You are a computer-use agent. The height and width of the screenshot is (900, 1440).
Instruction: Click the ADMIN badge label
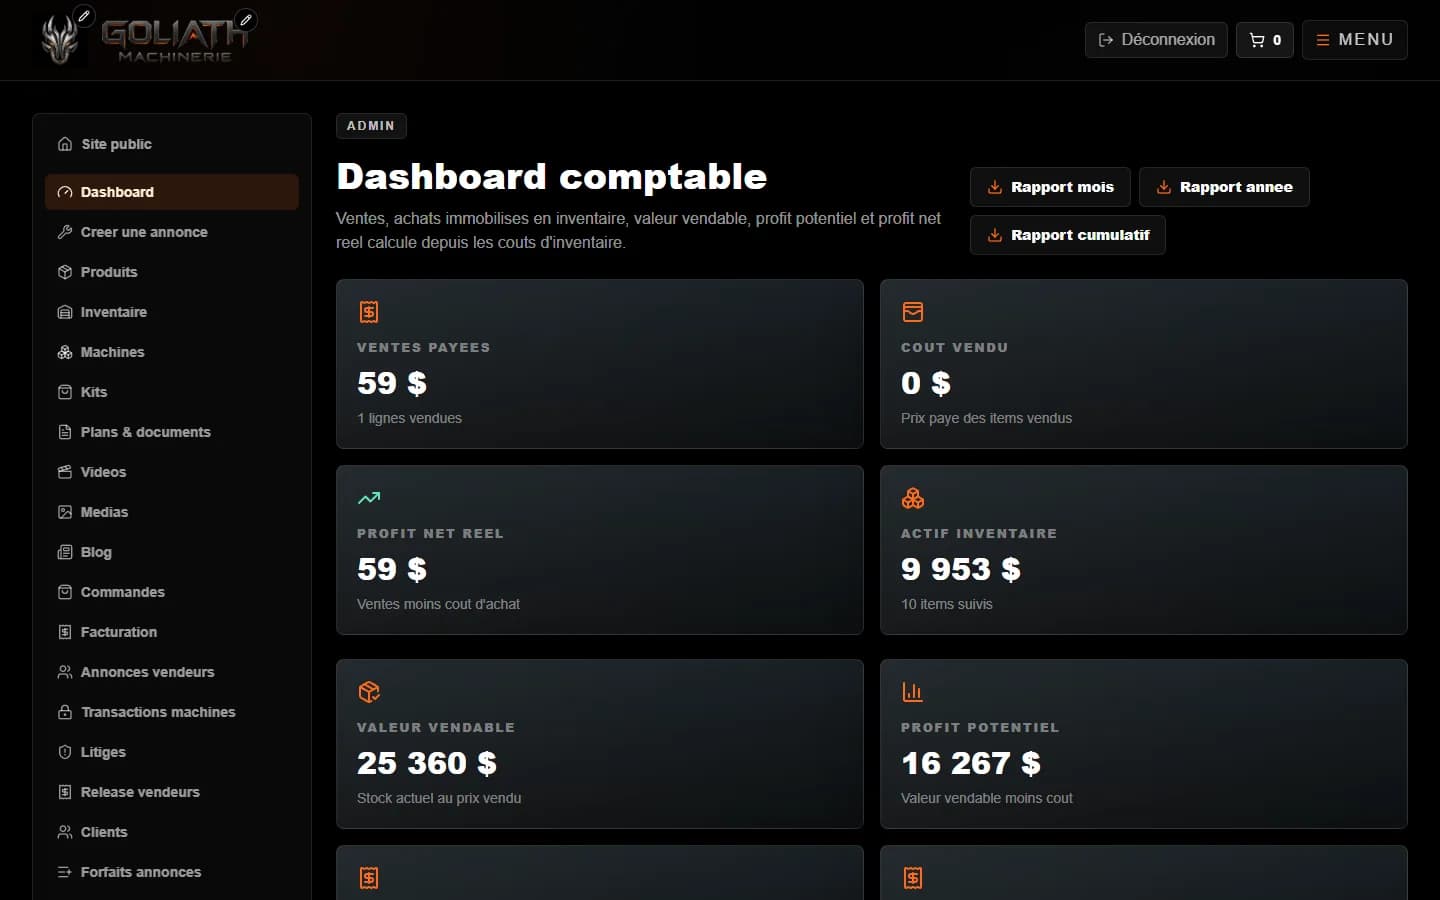pos(371,126)
